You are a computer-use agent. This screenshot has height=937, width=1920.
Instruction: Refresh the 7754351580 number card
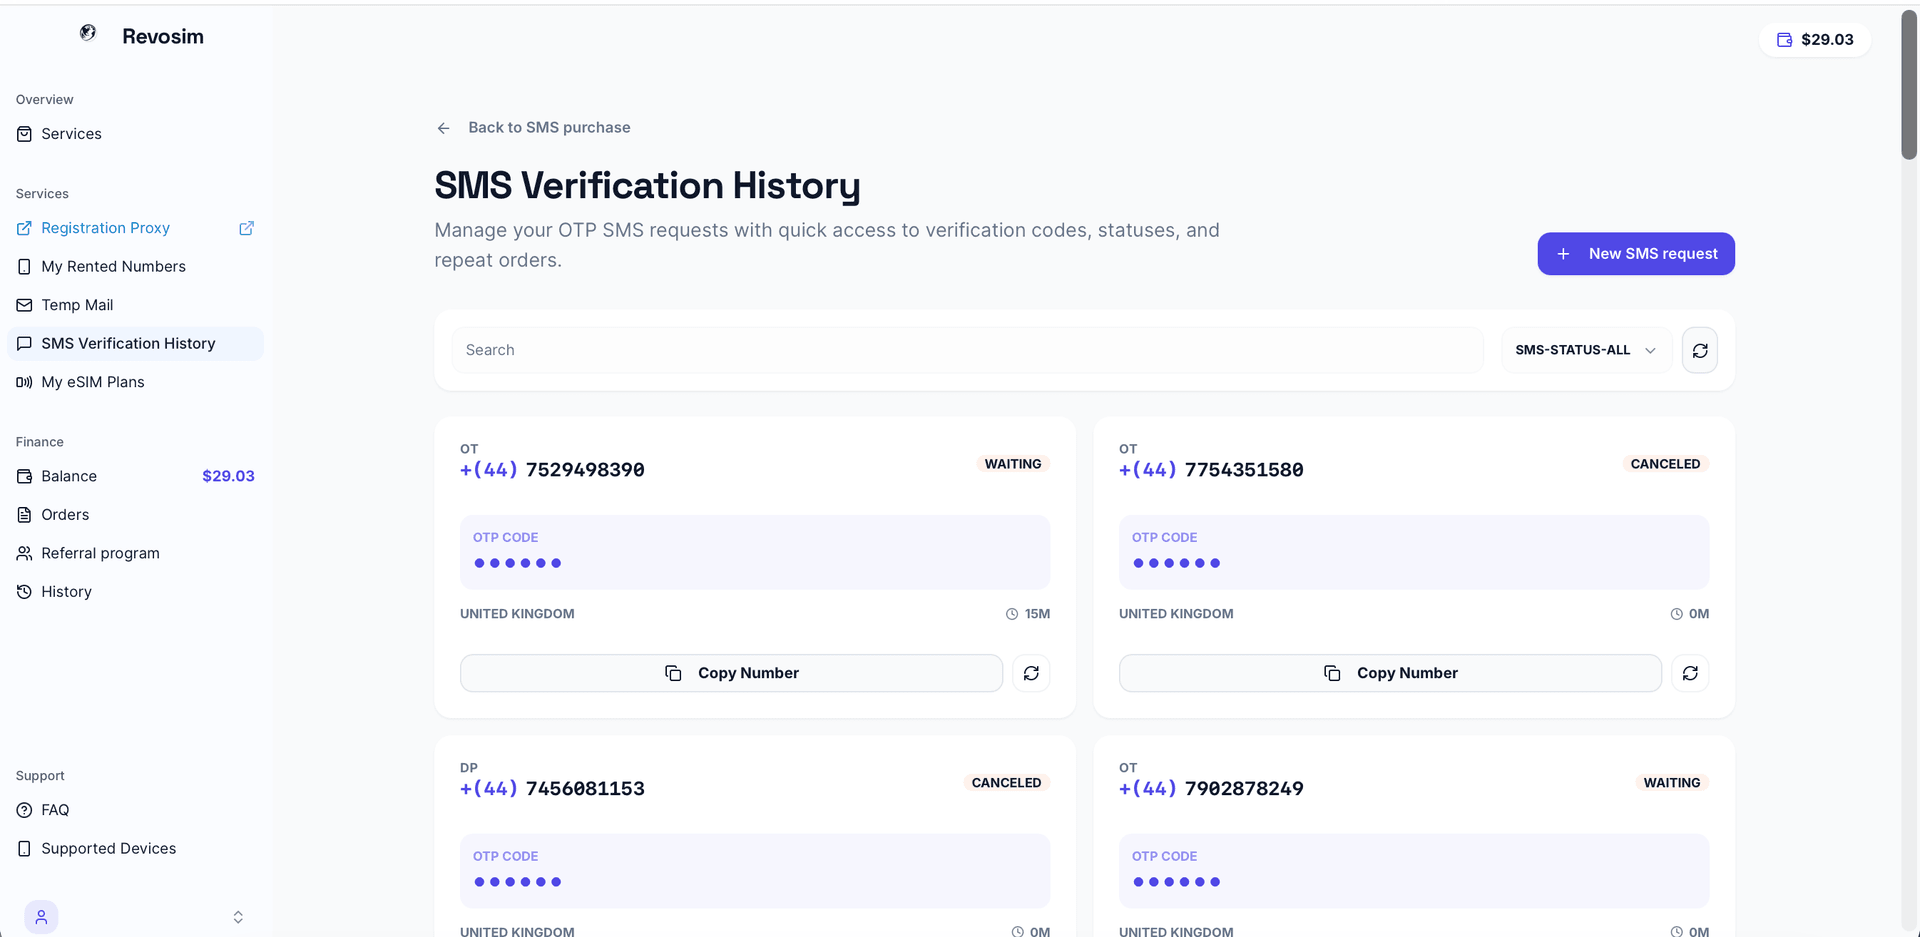(1690, 673)
